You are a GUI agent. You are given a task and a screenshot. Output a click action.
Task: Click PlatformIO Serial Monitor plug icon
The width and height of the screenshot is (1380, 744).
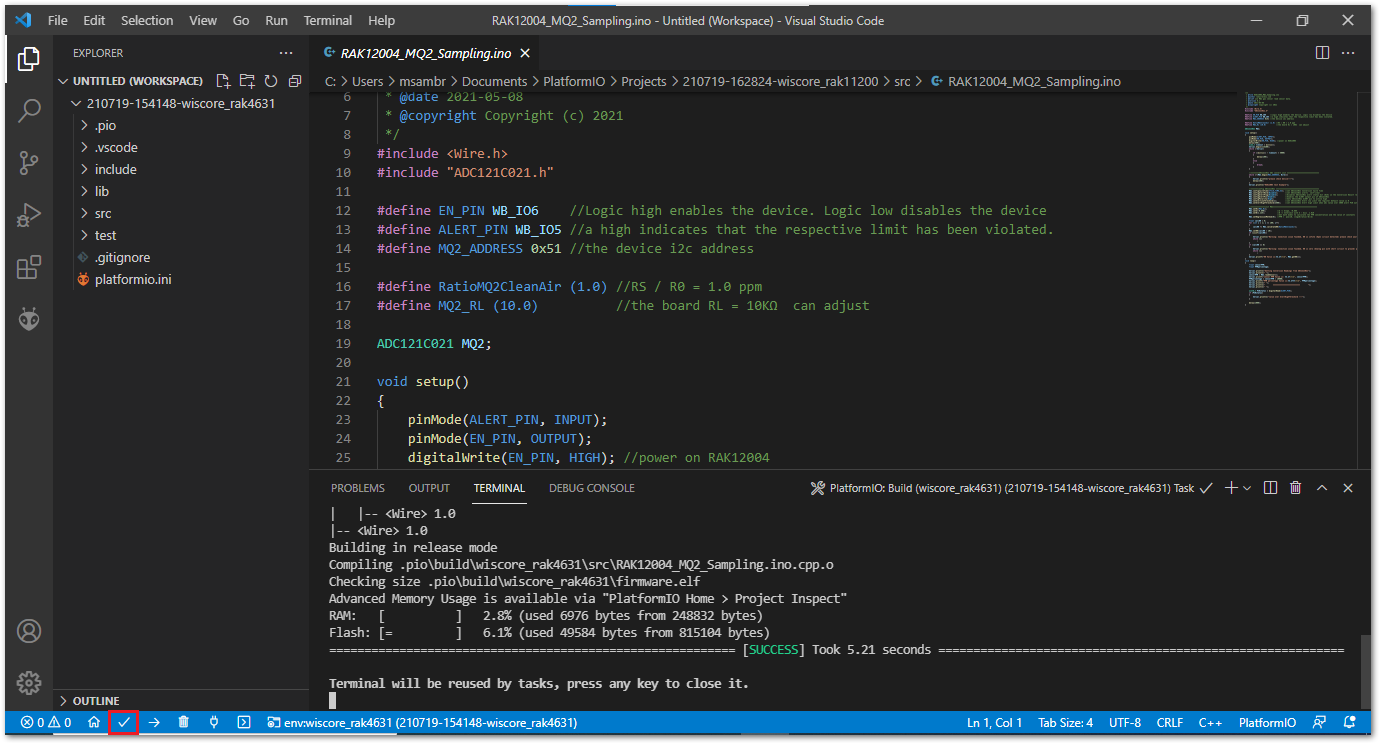tap(213, 722)
